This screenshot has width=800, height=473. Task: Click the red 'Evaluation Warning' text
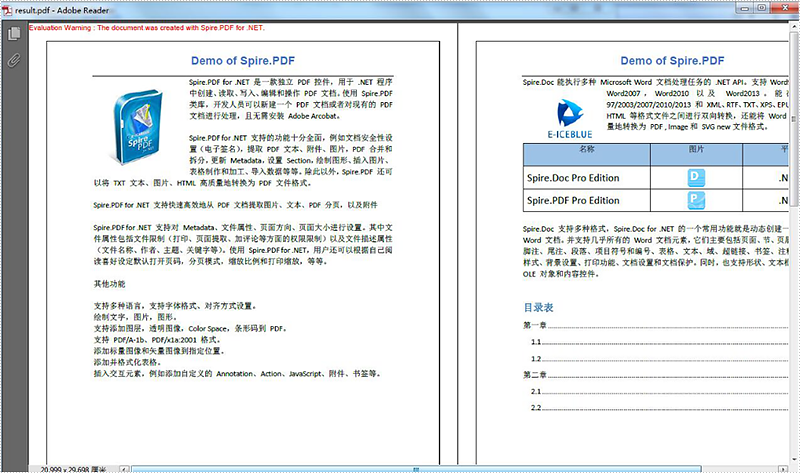pyautogui.click(x=147, y=28)
